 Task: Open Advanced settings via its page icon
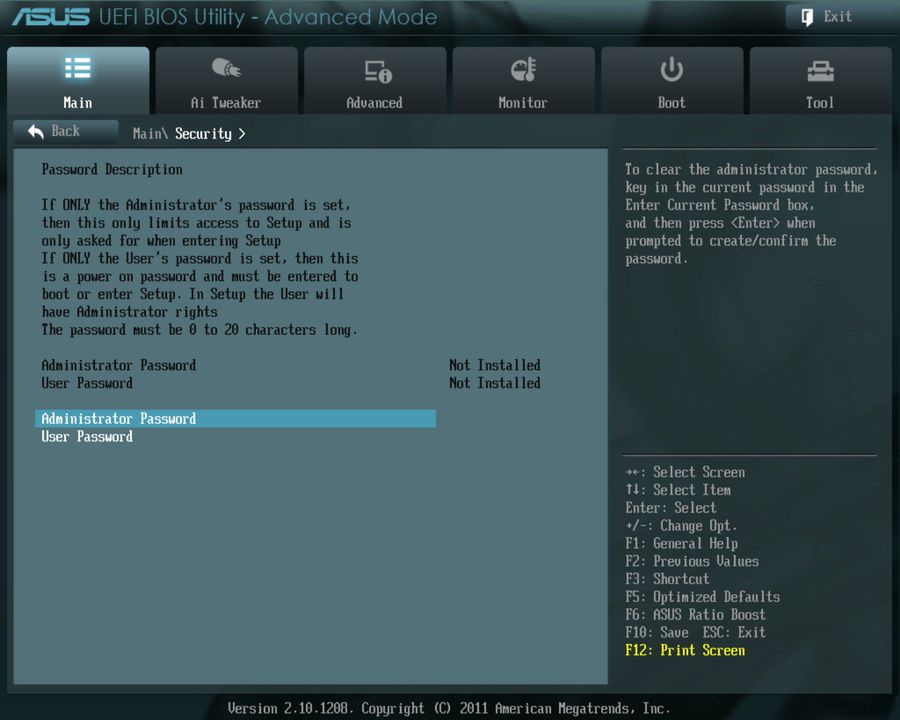(x=374, y=68)
